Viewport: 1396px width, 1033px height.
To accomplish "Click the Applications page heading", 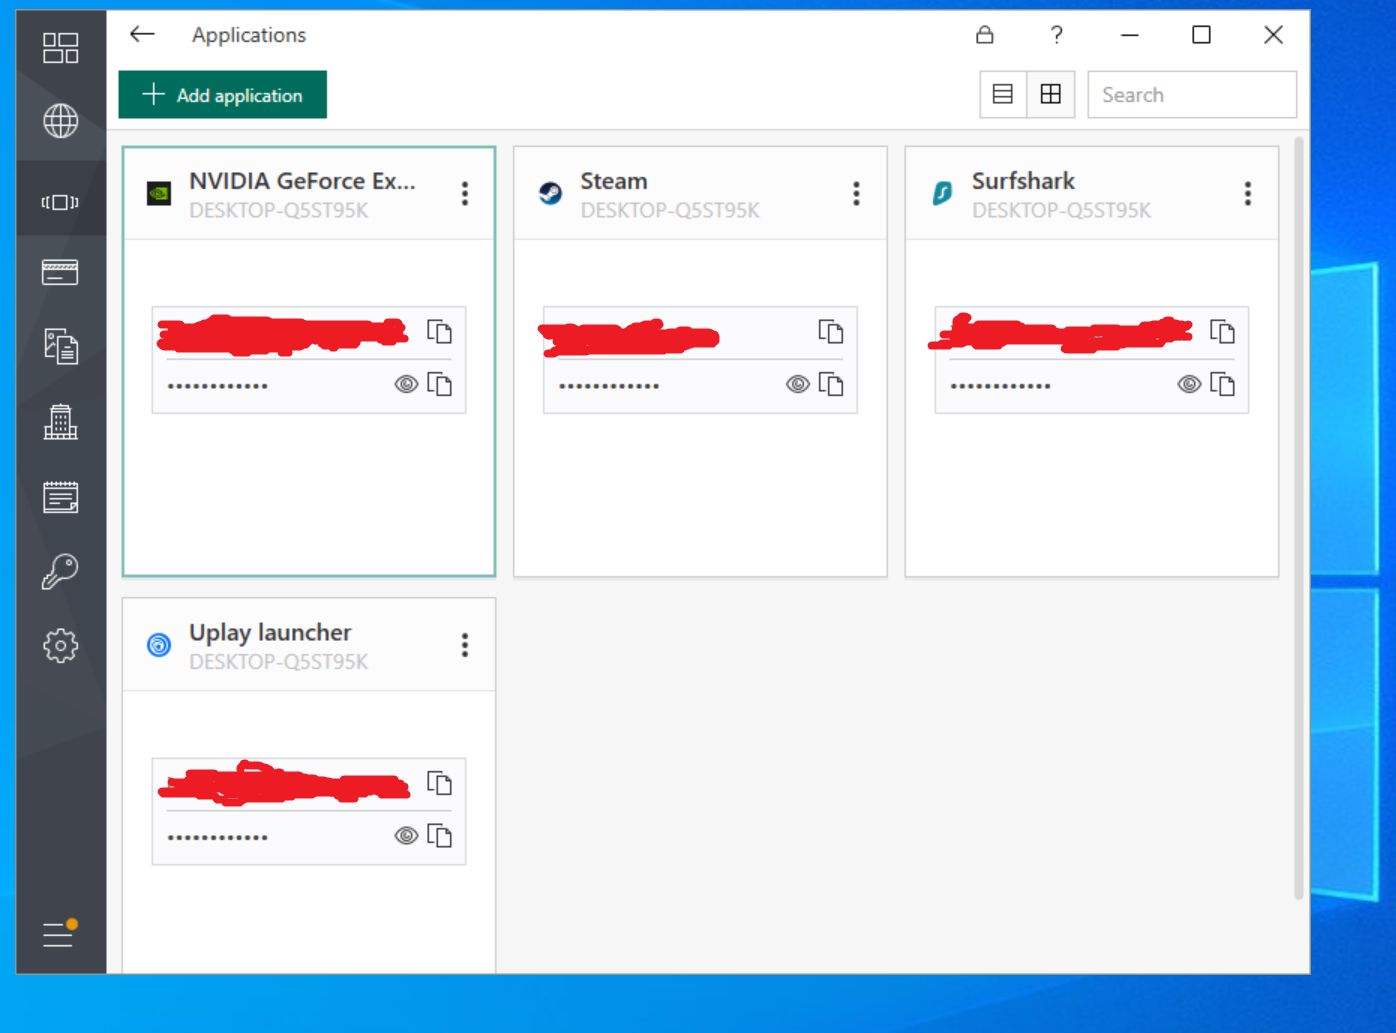I will tap(249, 35).
